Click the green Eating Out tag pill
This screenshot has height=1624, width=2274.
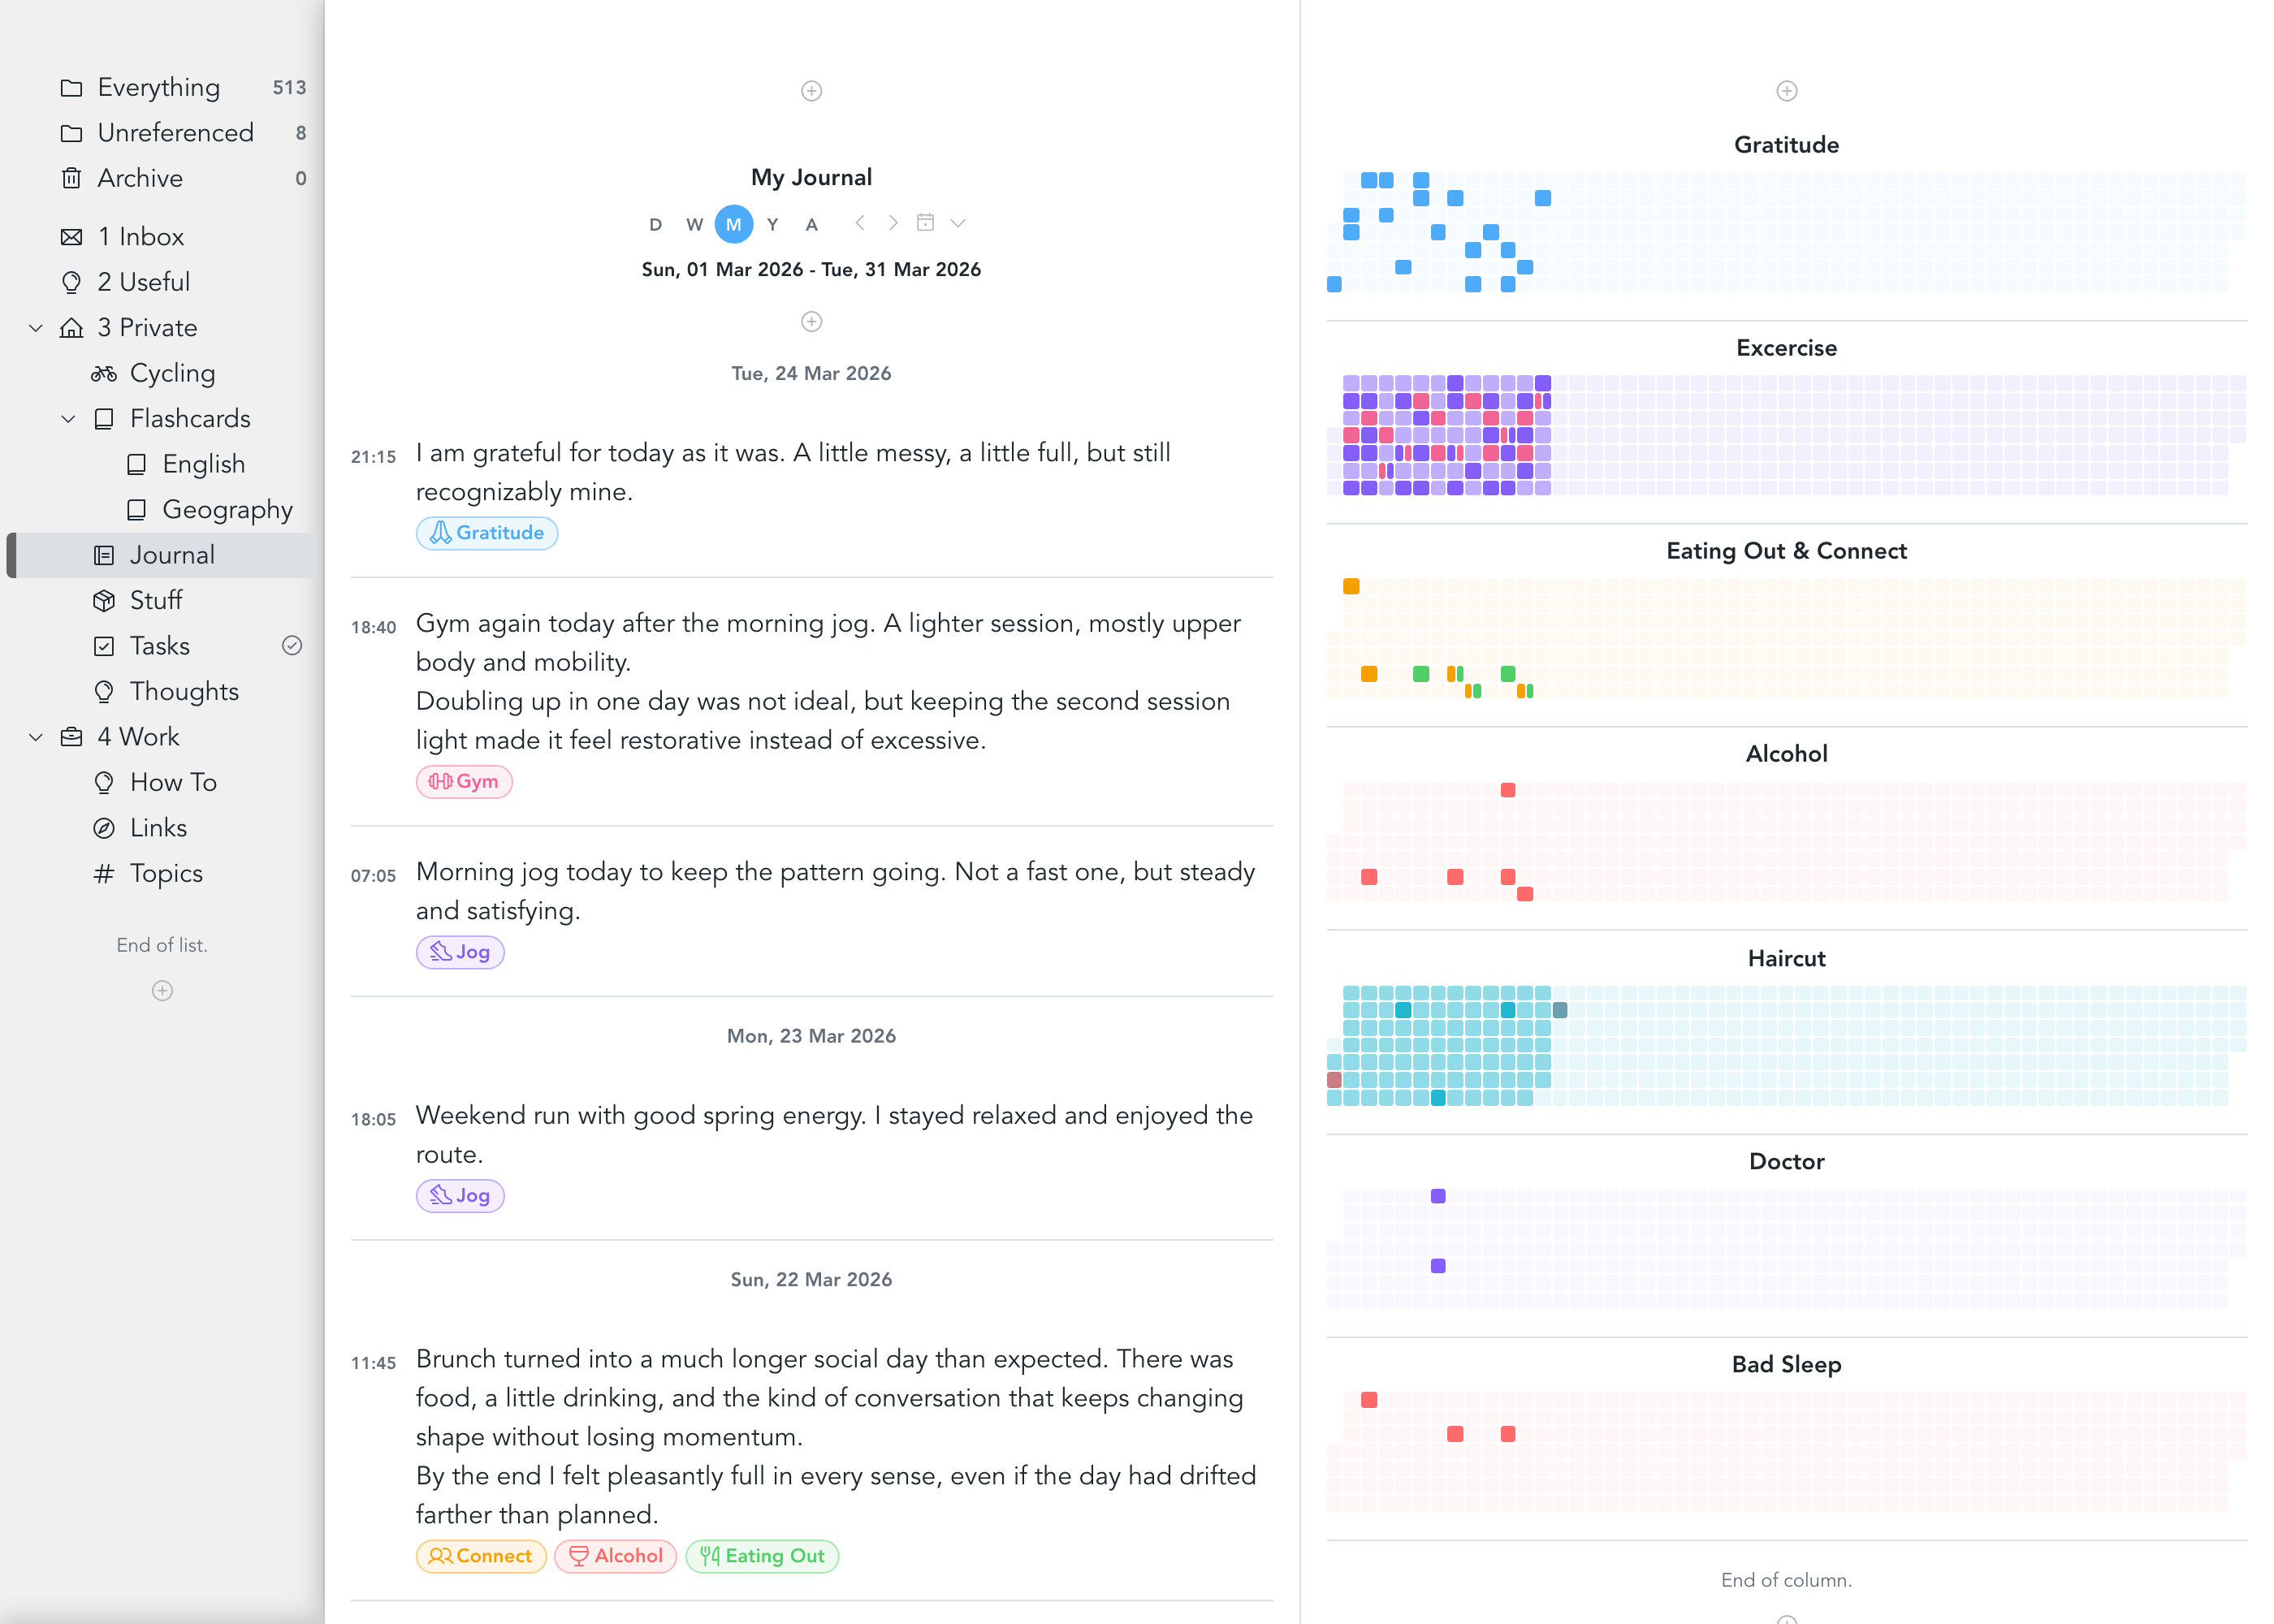tap(762, 1556)
